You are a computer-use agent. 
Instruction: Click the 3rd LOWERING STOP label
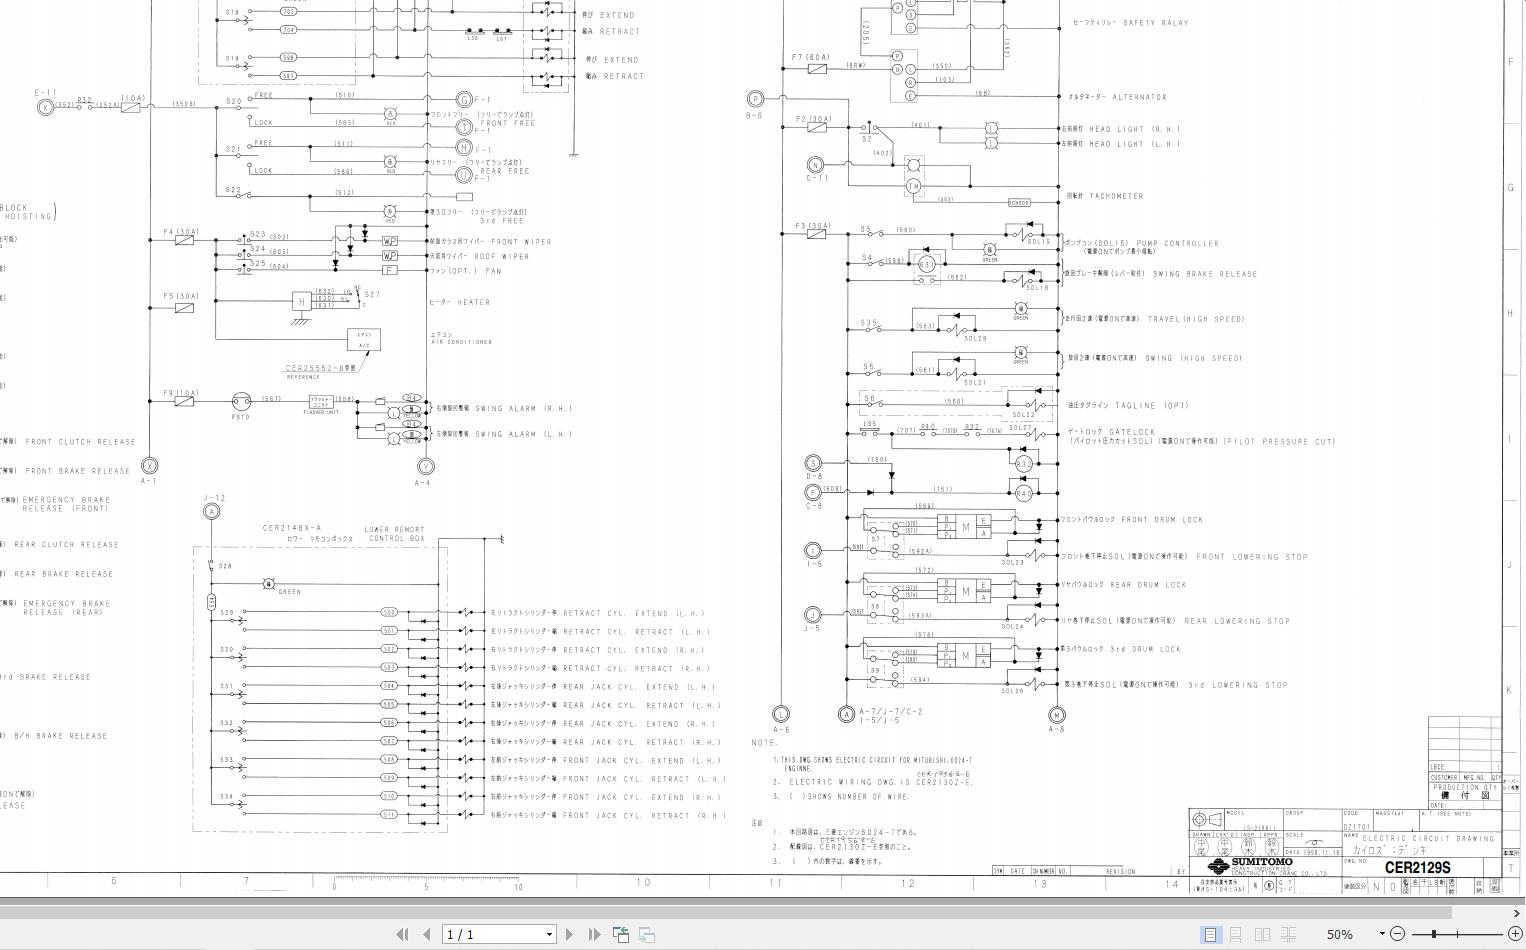pyautogui.click(x=1238, y=685)
